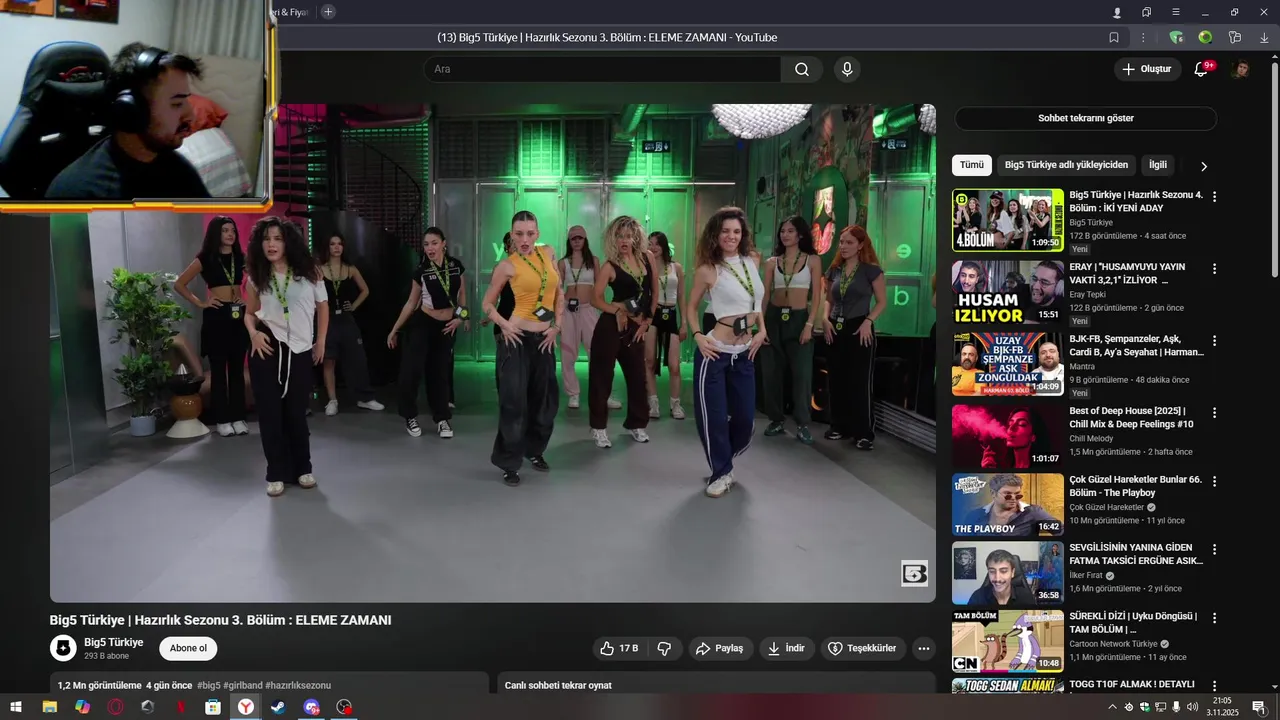The image size is (1280, 720).
Task: Open the browser hamburger menu
Action: pos(1176,12)
